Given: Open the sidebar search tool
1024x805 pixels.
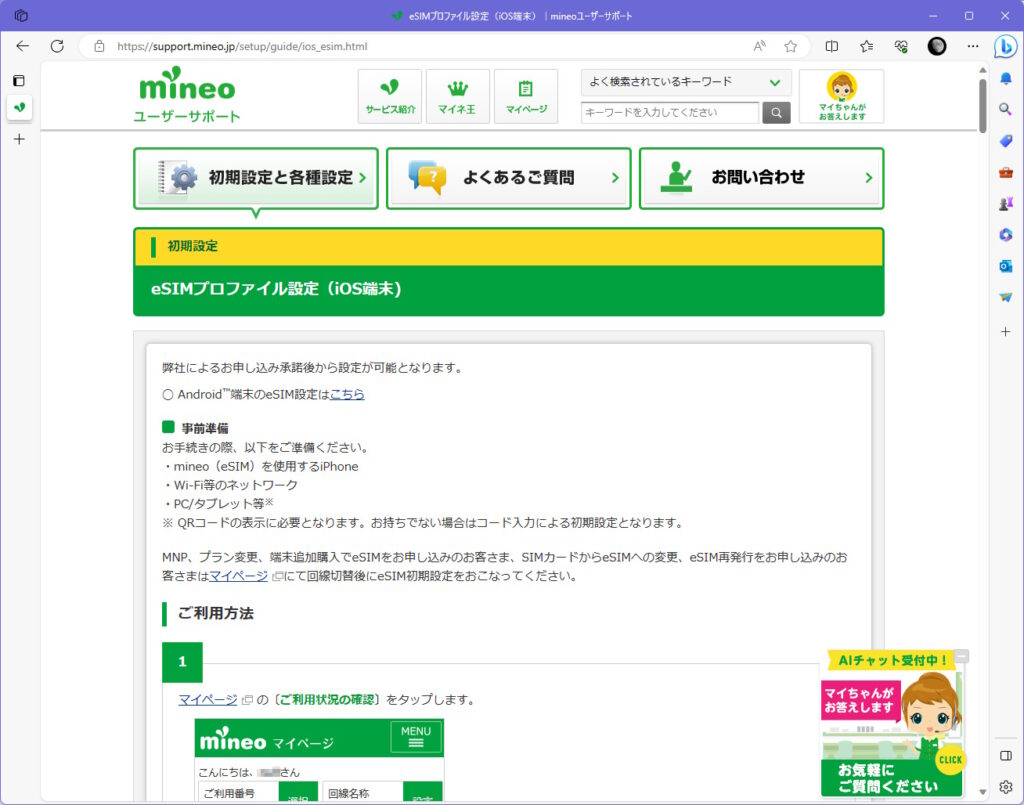Looking at the screenshot, I should [x=1006, y=109].
